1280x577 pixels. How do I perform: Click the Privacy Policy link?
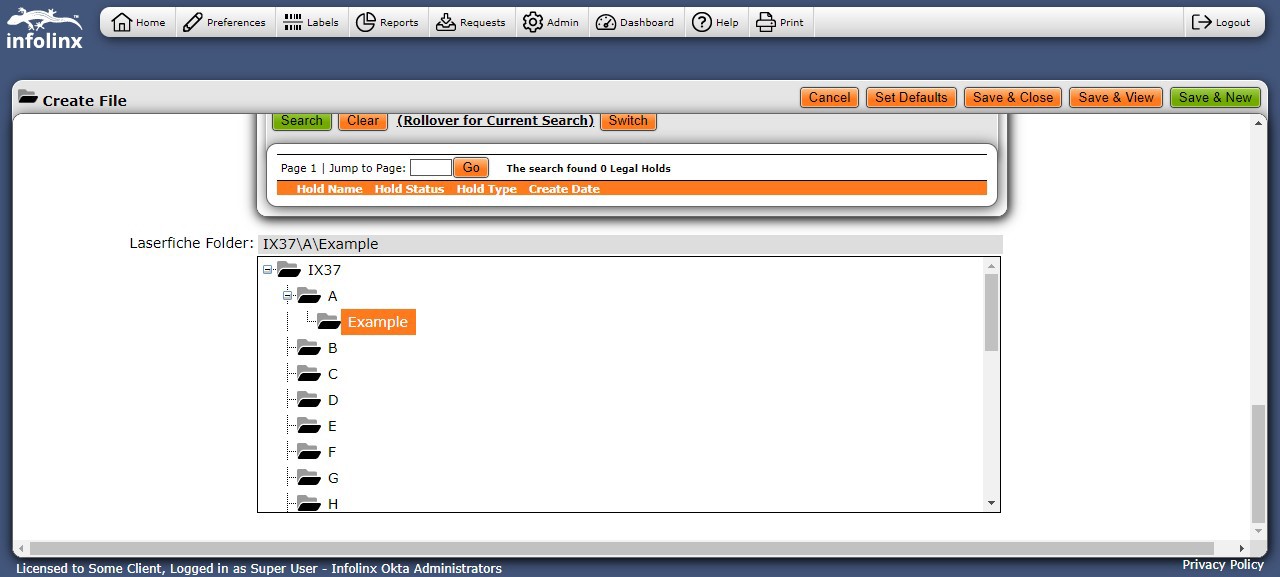(x=1222, y=565)
